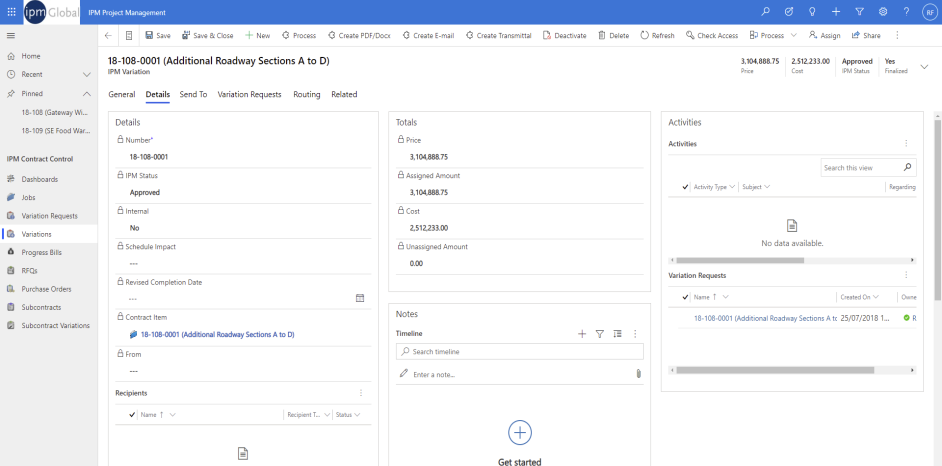Viewport: 942px width, 466px height.
Task: Click Activities grid horizontal scrollbar
Action: (x=740, y=261)
